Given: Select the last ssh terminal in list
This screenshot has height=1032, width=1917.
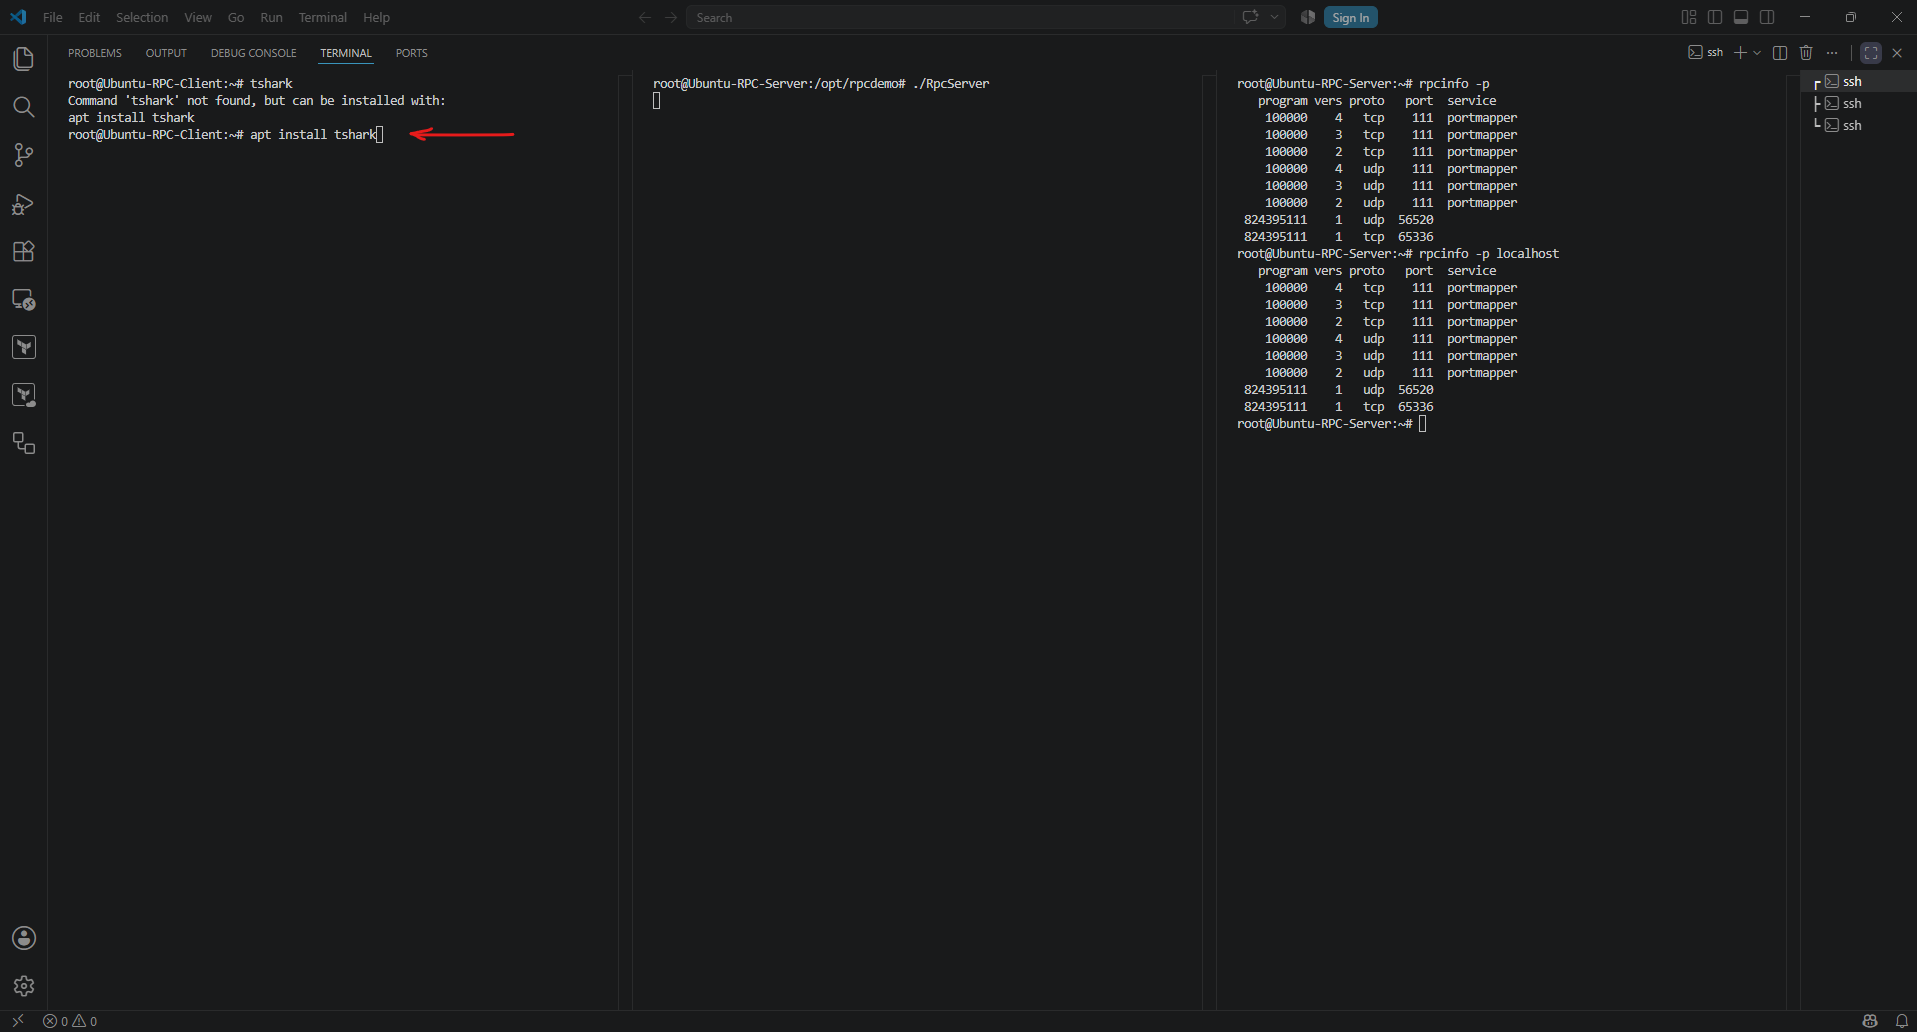Looking at the screenshot, I should coord(1860,125).
